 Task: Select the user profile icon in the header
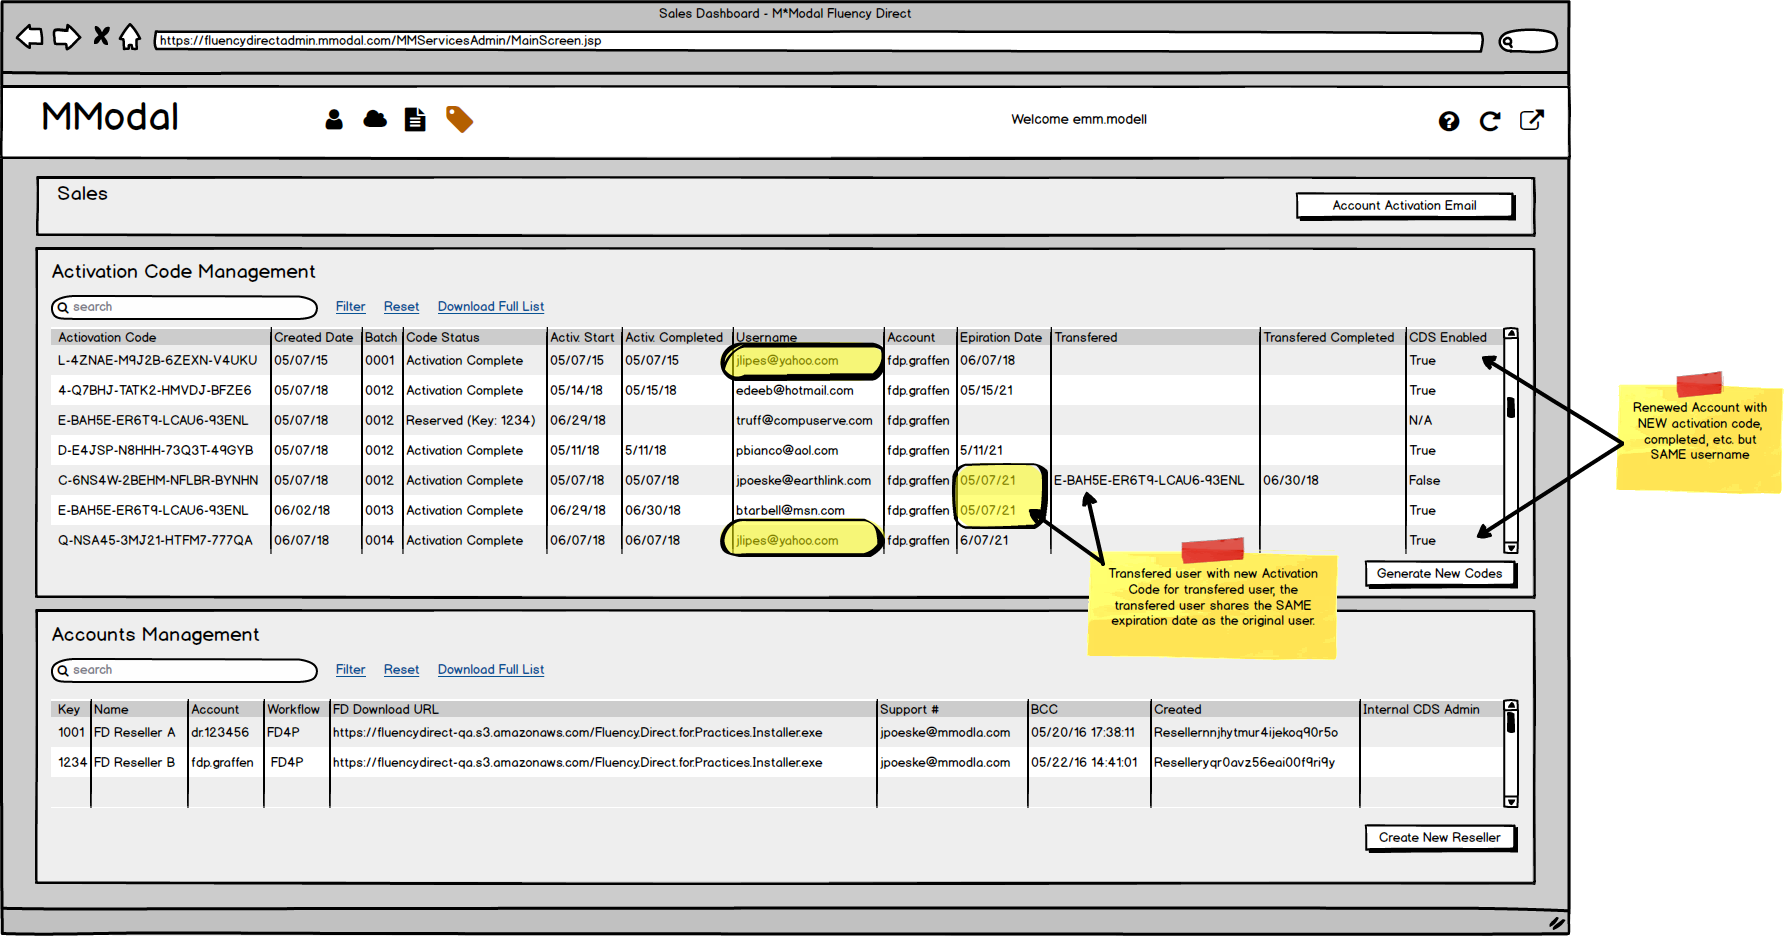334,119
